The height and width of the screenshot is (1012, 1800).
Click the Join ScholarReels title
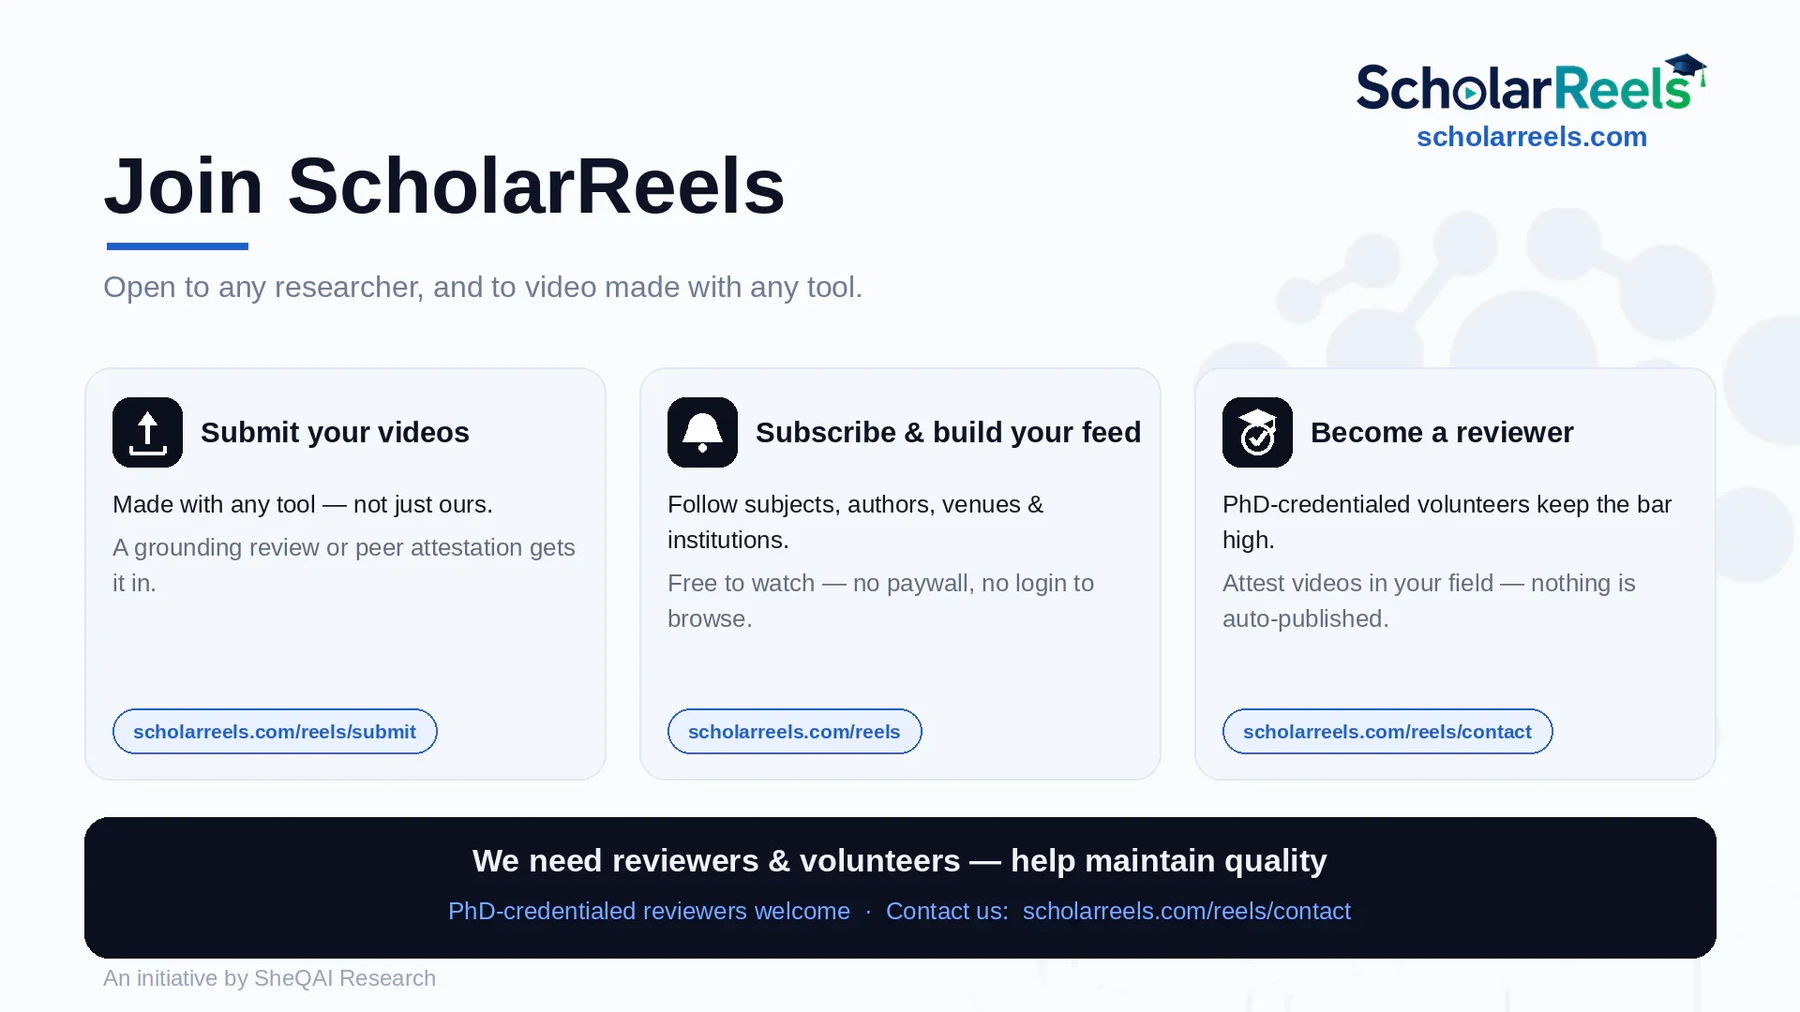click(x=445, y=186)
